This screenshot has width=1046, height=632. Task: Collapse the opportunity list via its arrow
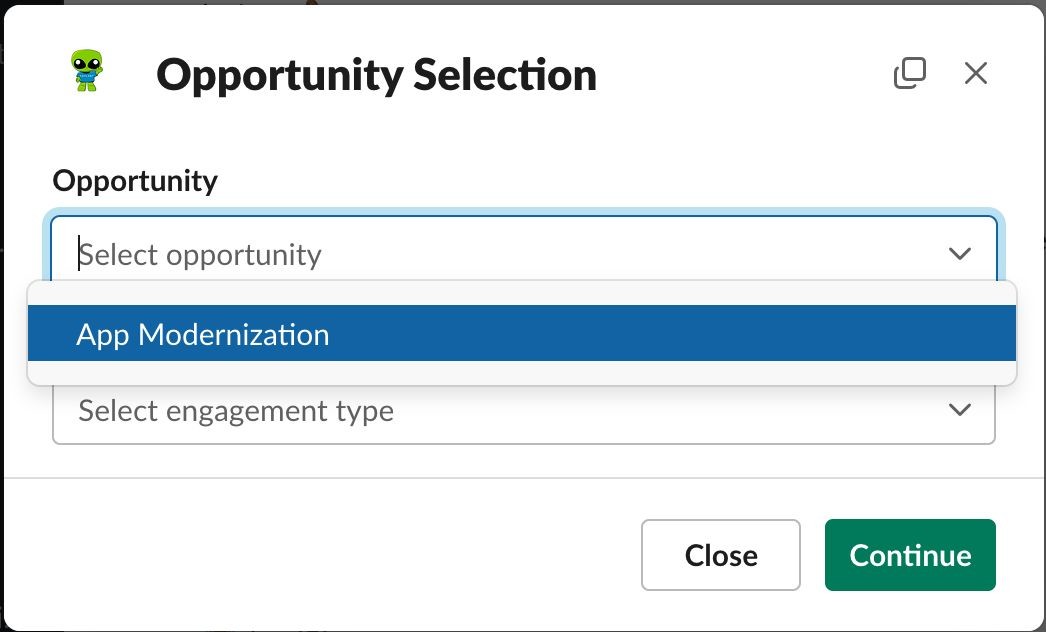(x=959, y=254)
